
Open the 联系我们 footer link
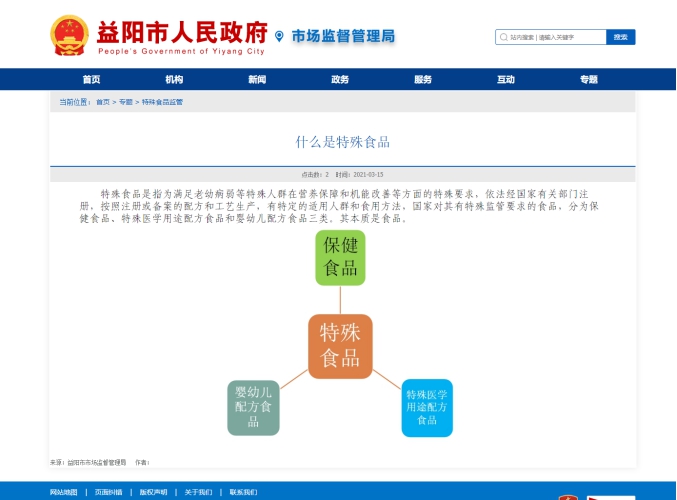point(243,492)
